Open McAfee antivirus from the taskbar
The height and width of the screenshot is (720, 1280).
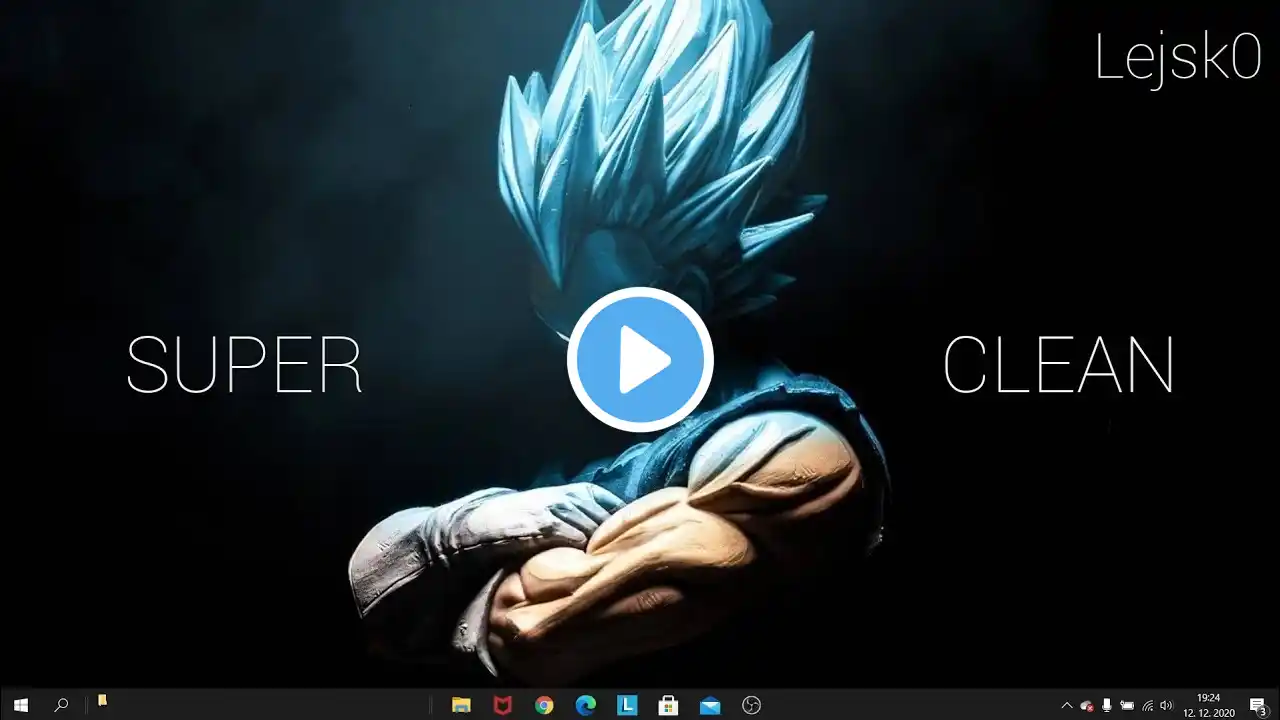tap(502, 705)
